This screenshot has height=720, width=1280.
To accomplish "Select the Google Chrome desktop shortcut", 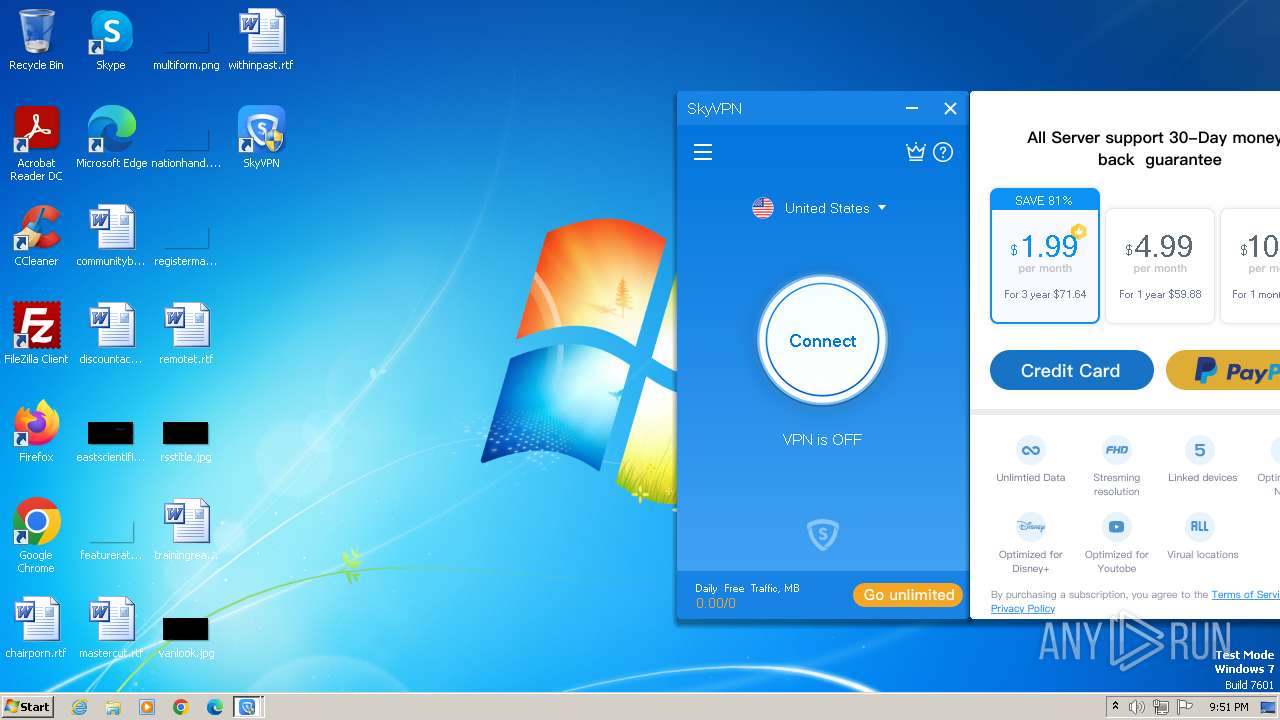I will [36, 536].
